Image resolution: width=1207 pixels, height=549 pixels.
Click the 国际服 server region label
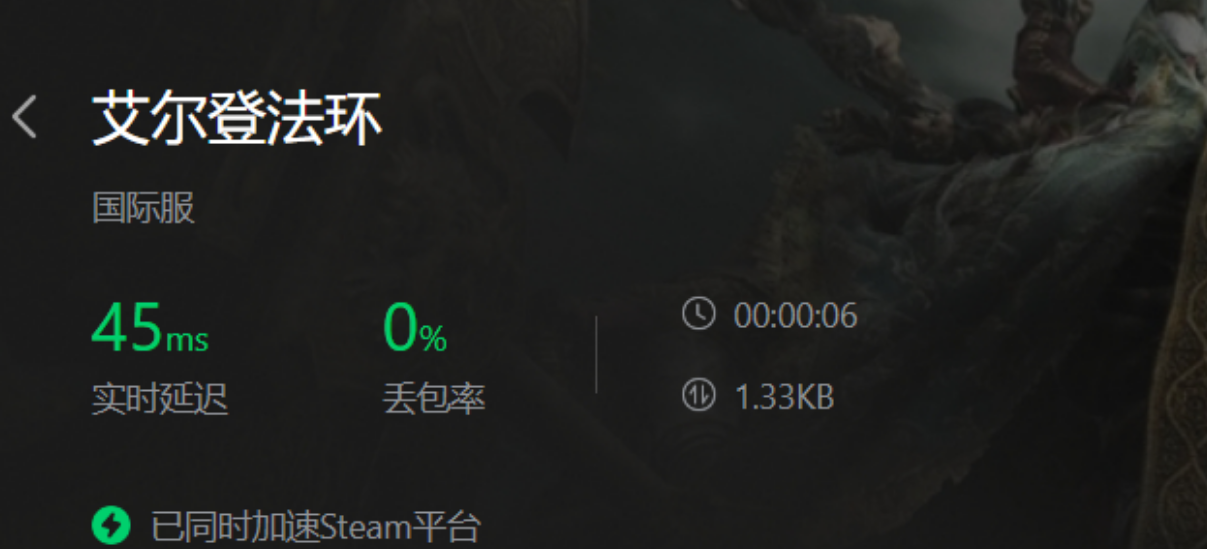coord(143,208)
